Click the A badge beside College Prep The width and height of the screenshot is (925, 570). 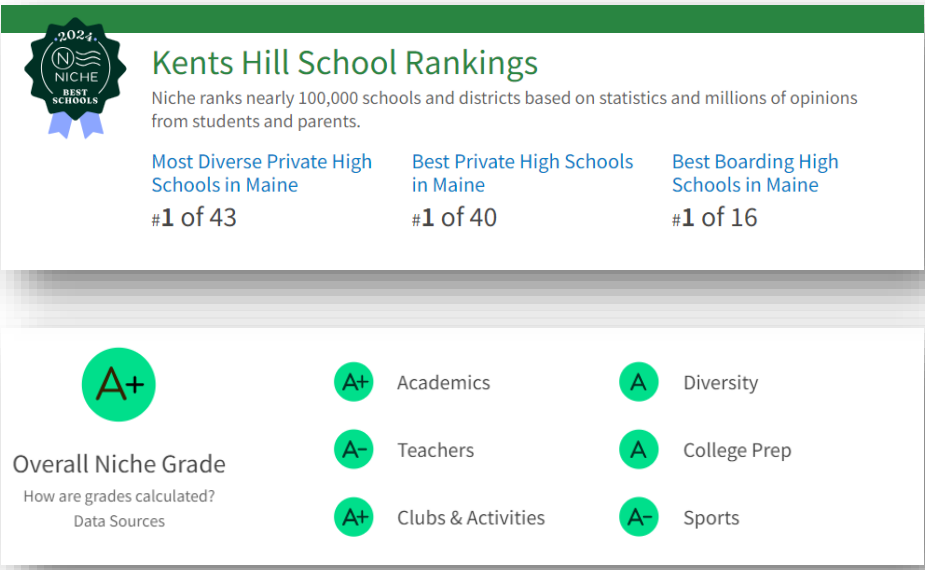639,450
